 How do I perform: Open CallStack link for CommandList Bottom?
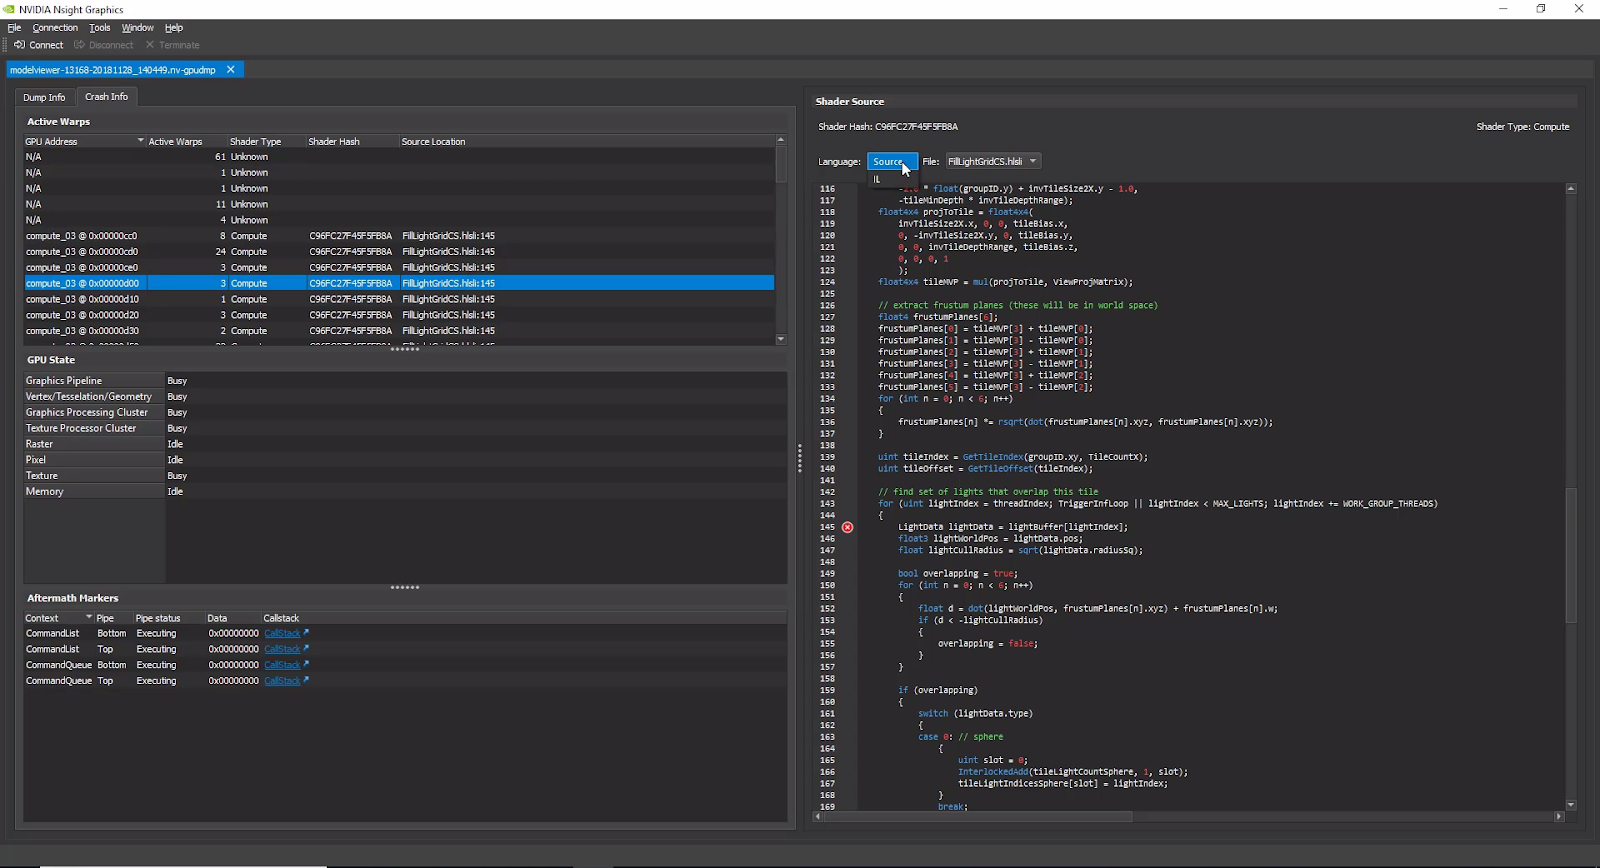(x=282, y=633)
